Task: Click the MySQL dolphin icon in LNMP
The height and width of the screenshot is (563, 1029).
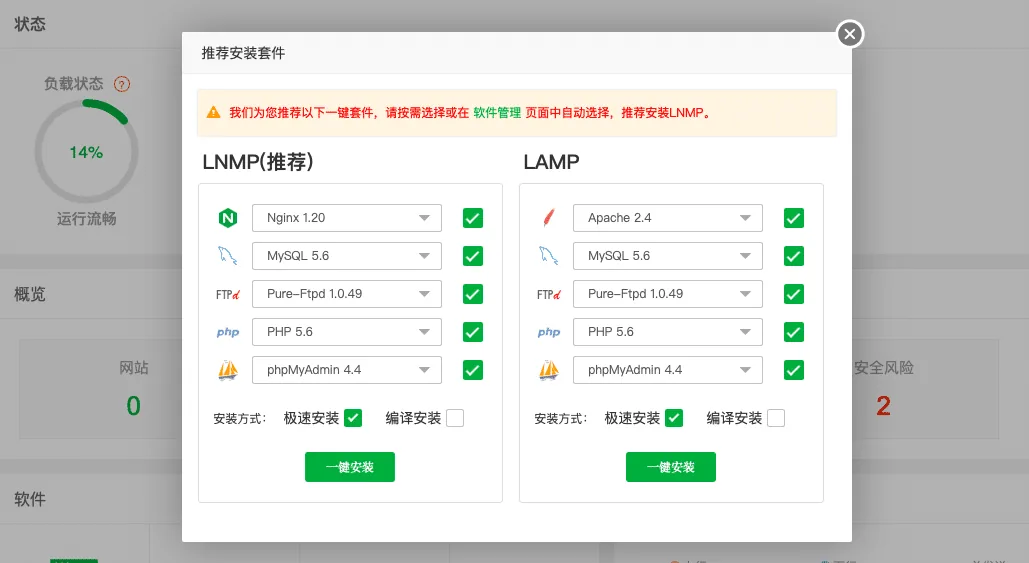Action: pos(228,256)
